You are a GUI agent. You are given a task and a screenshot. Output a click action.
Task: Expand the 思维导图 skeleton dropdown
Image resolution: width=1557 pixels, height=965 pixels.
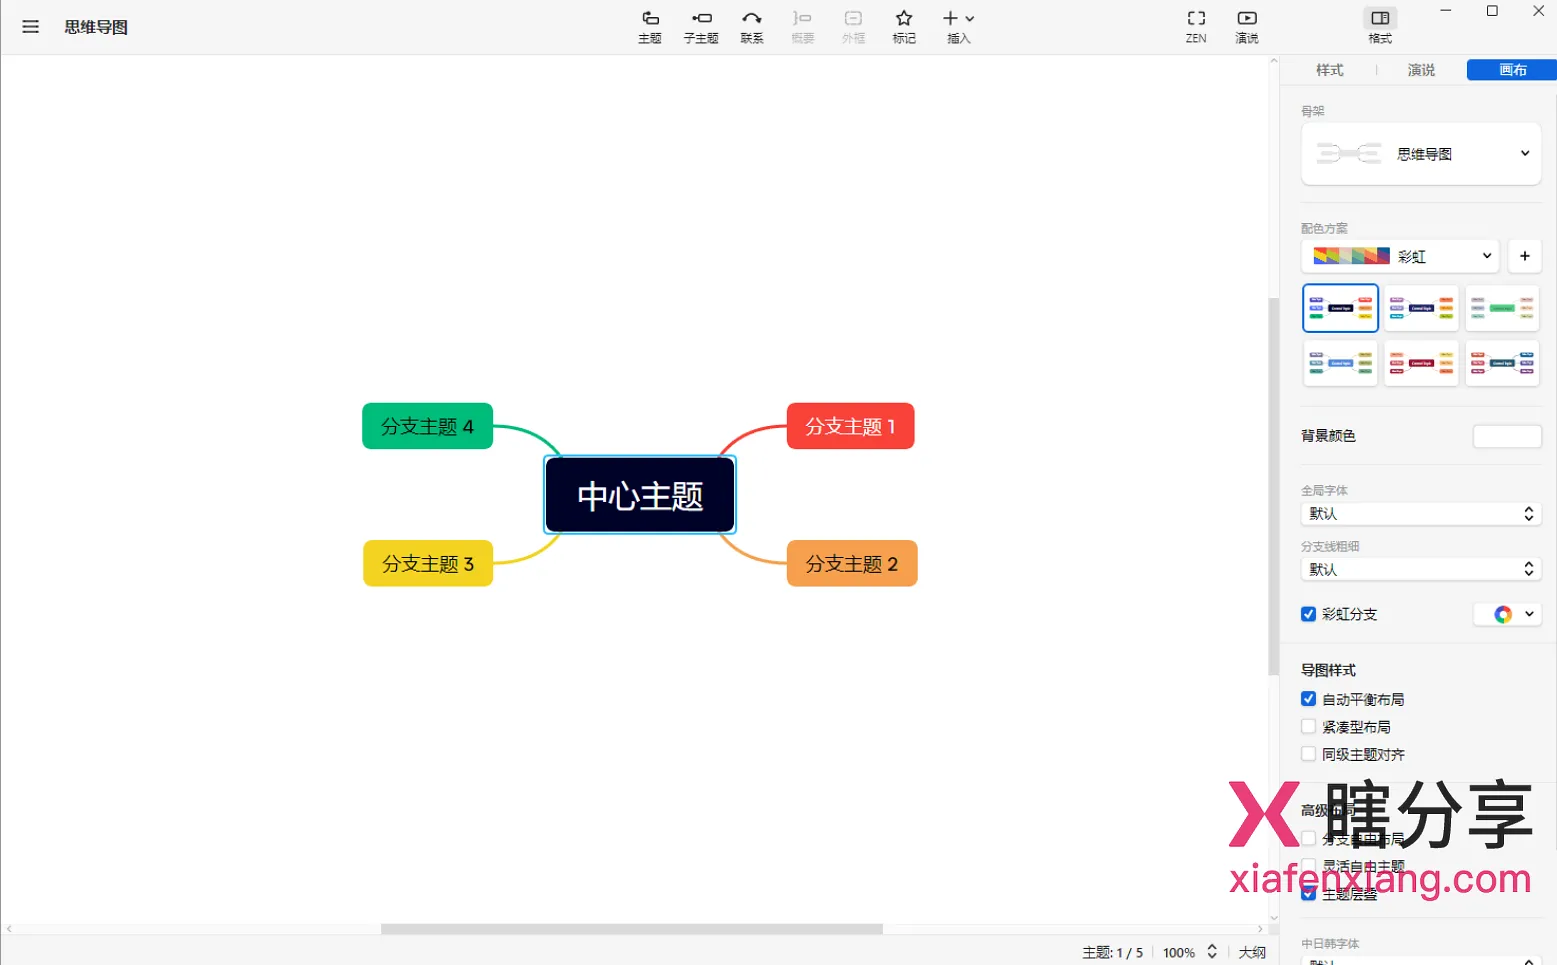point(1523,154)
